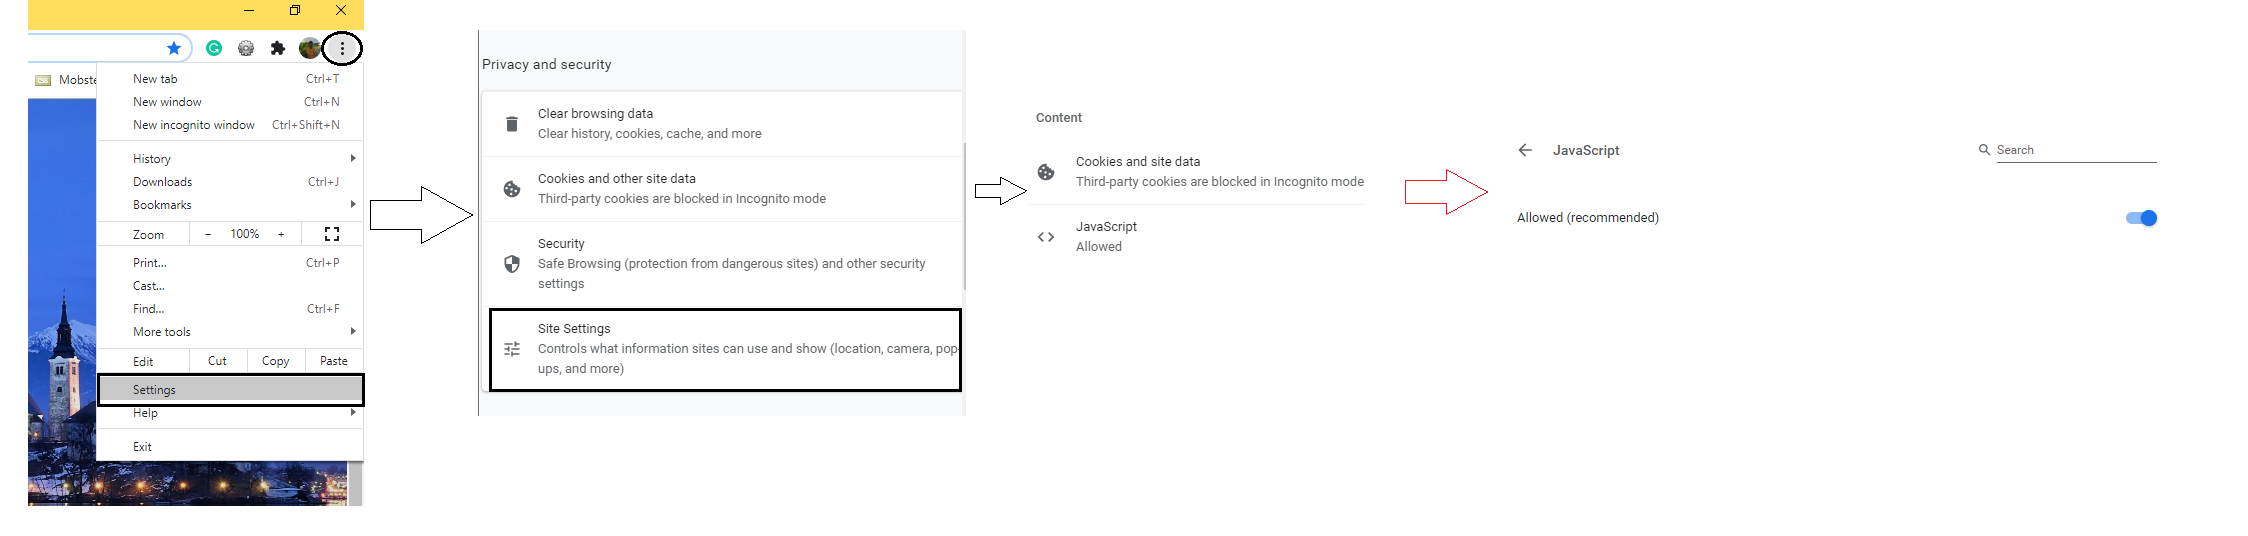The width and height of the screenshot is (2248, 536).
Task: Open the Grammarly extension icon
Action: point(214,48)
